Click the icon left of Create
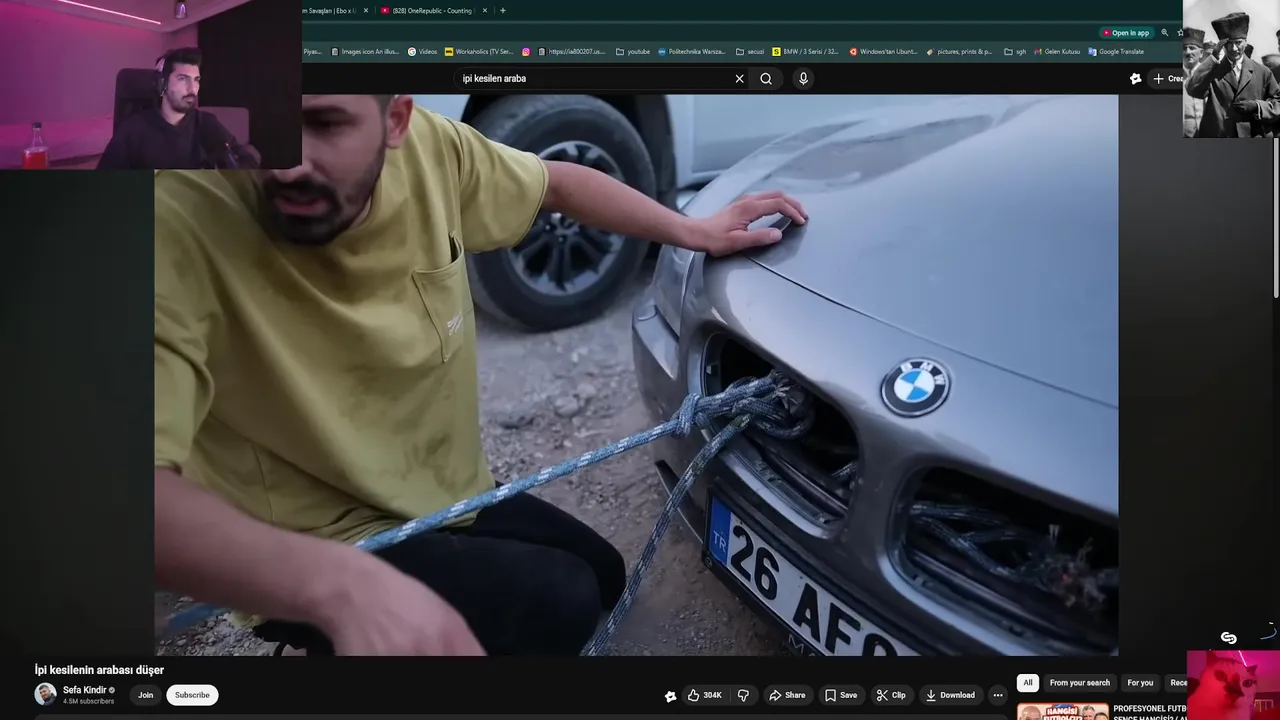1280x720 pixels. click(x=1135, y=79)
